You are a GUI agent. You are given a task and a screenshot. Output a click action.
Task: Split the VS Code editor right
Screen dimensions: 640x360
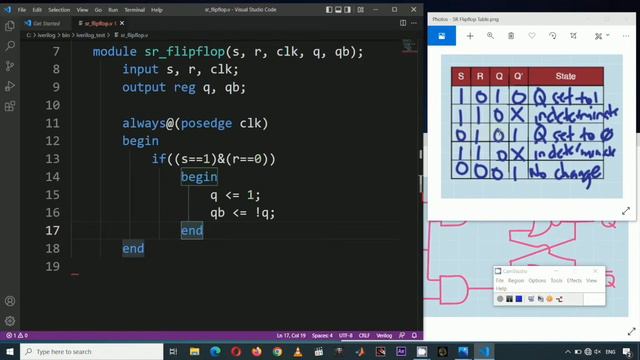tap(403, 23)
